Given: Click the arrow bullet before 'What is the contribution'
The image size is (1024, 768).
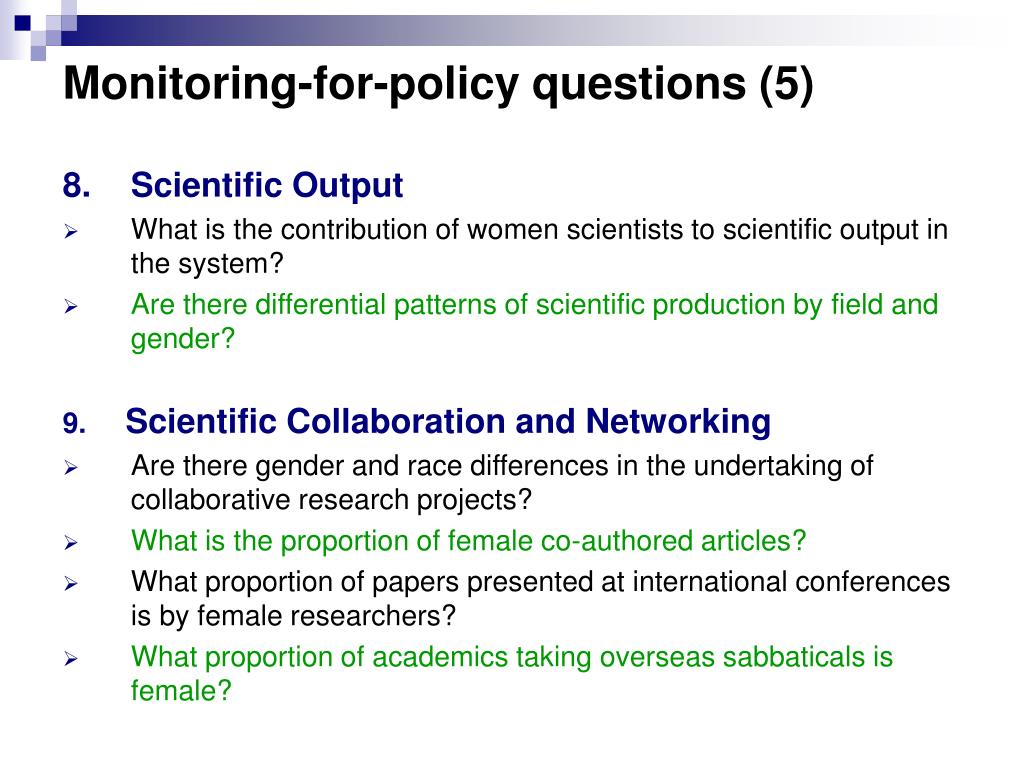Looking at the screenshot, I should (71, 231).
